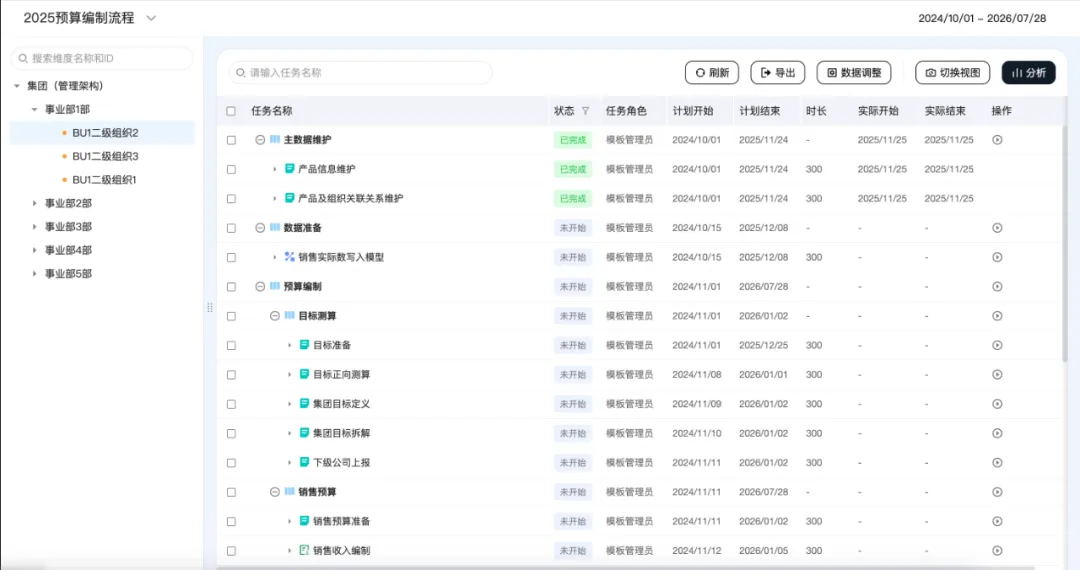Click the run icon for 目标测算 row

[997, 316]
